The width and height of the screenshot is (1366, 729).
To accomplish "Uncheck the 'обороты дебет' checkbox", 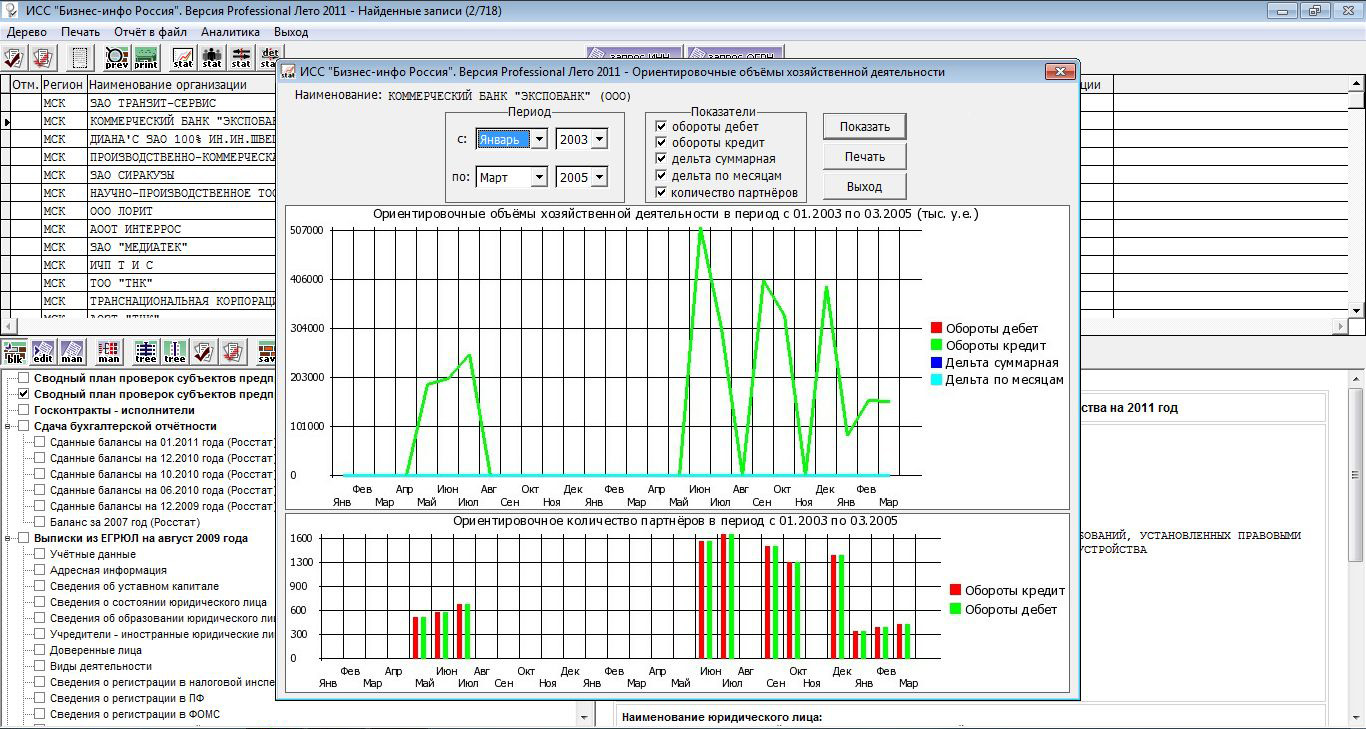I will pyautogui.click(x=661, y=127).
